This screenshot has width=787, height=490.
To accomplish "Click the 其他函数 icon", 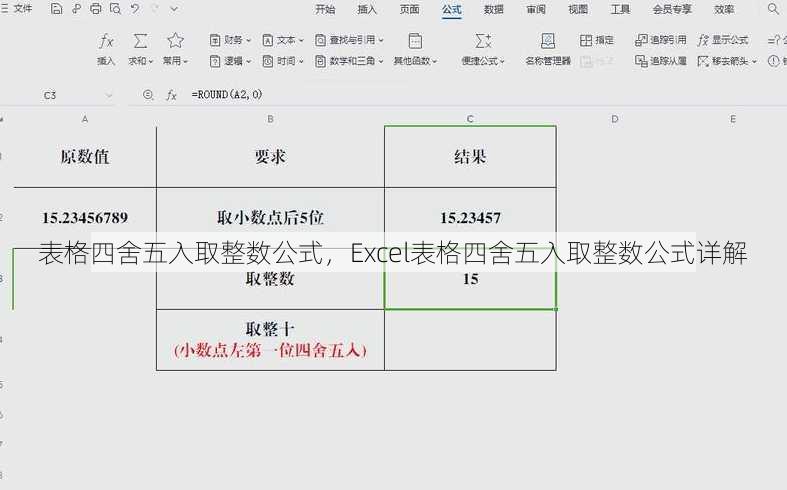I will tap(415, 41).
